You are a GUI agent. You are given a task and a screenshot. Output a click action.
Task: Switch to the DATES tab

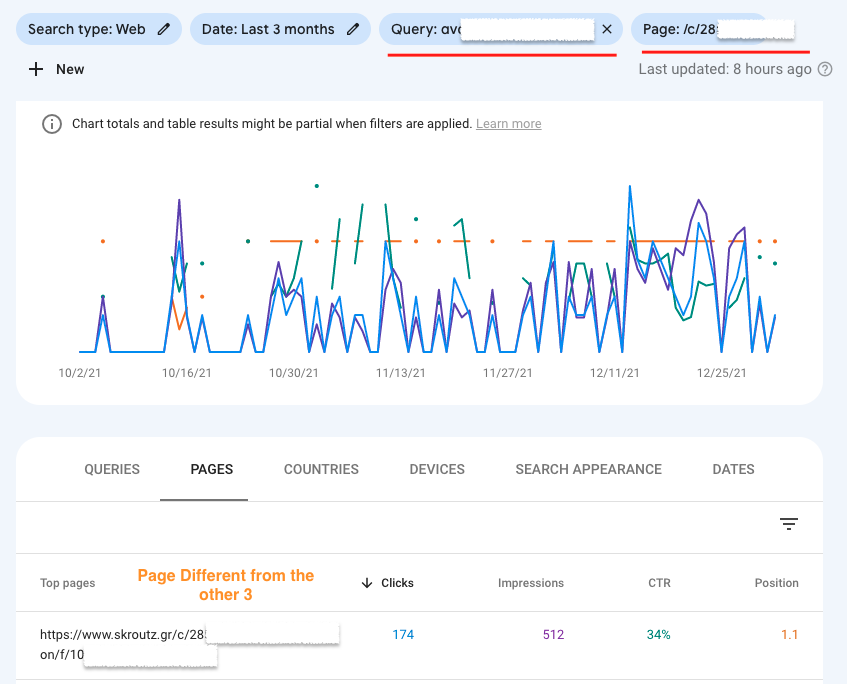click(733, 469)
